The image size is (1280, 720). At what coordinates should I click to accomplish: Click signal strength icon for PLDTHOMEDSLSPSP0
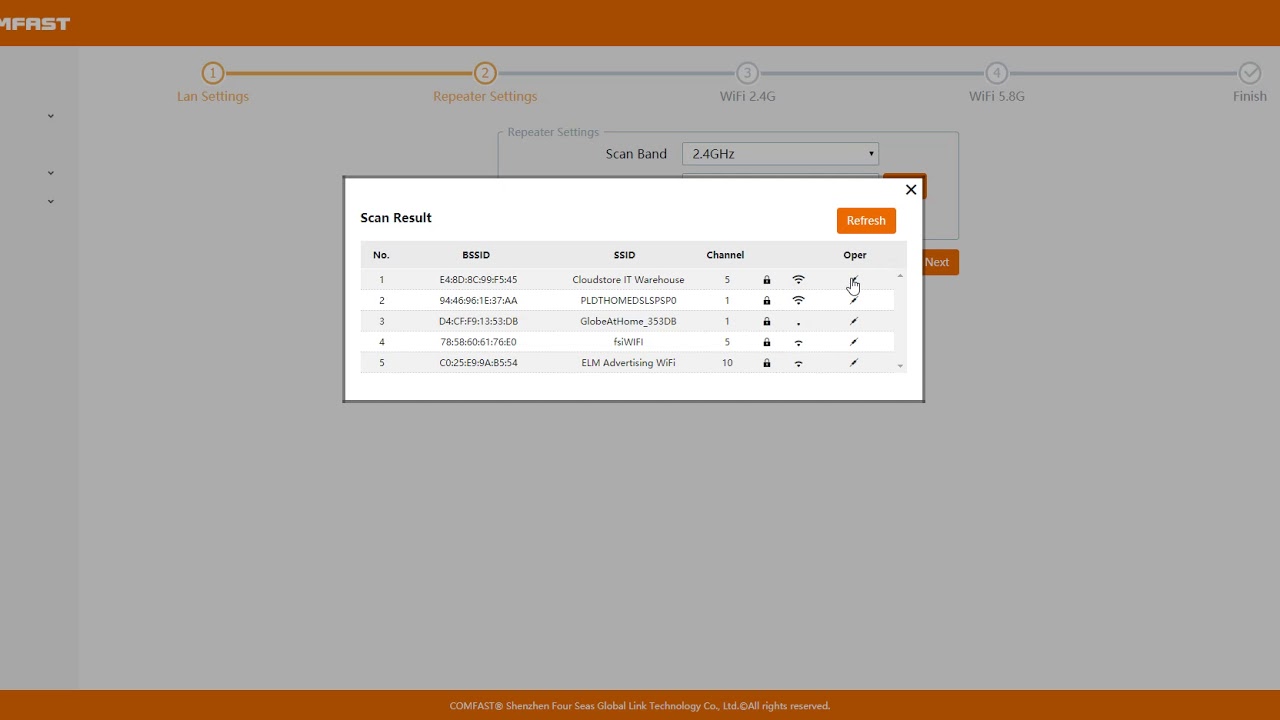798,300
